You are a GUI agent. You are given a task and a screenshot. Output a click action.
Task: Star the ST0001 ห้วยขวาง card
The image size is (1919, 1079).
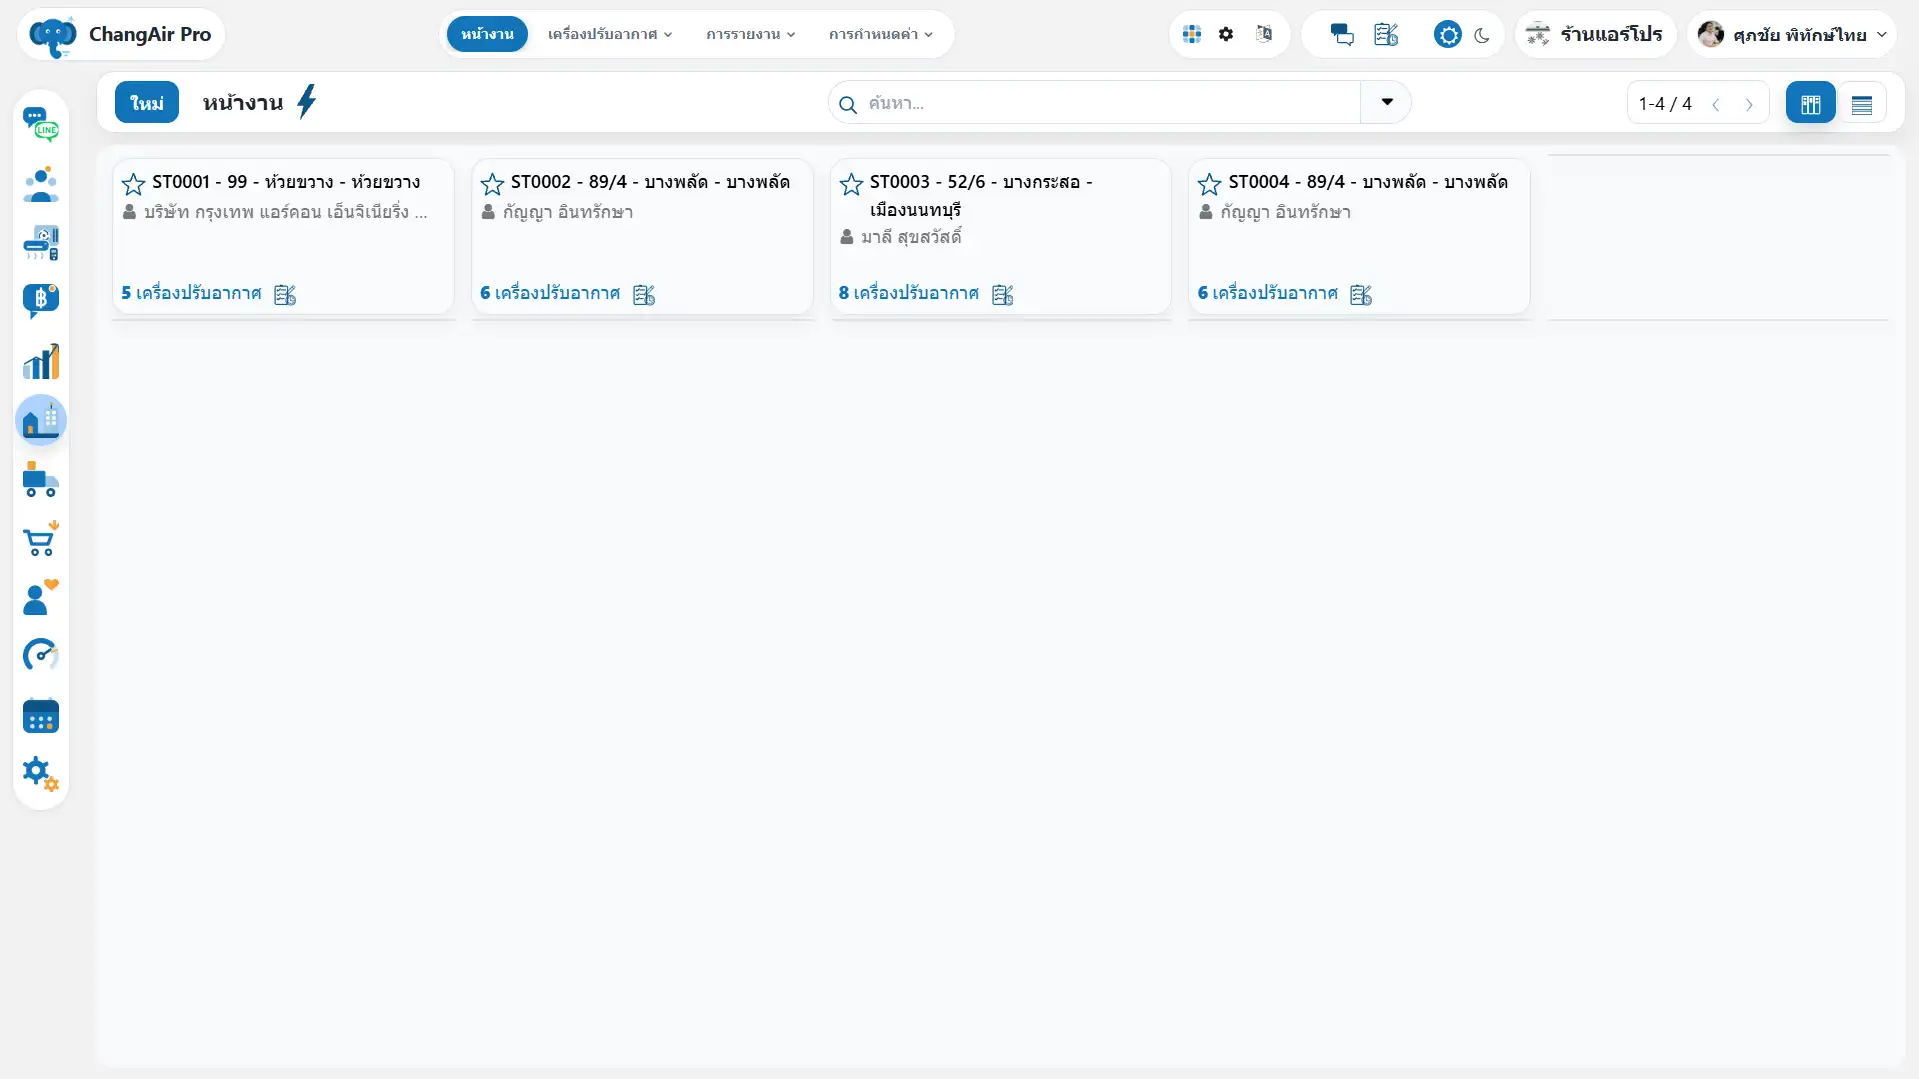point(133,184)
